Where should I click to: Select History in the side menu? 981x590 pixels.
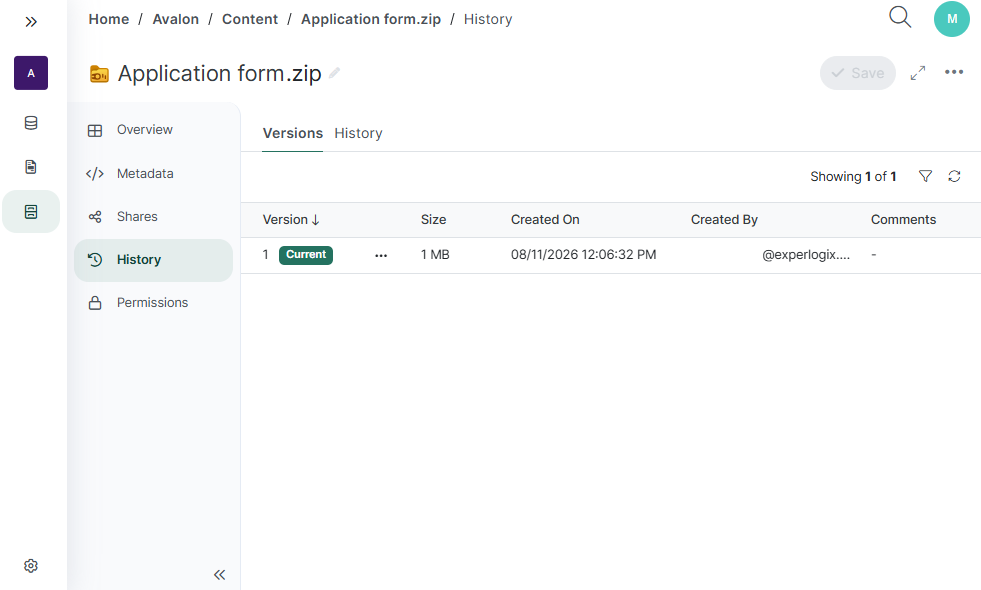coord(153,260)
